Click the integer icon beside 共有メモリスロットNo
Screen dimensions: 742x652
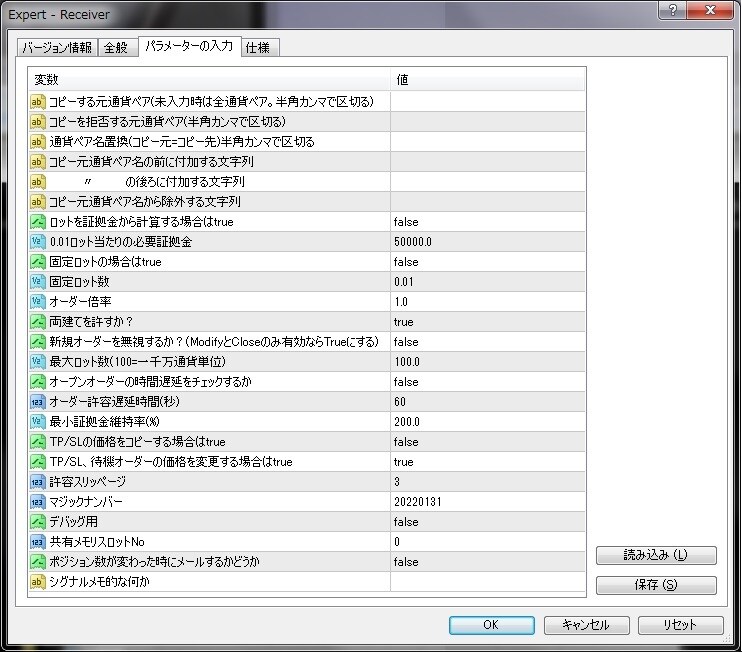click(37, 542)
